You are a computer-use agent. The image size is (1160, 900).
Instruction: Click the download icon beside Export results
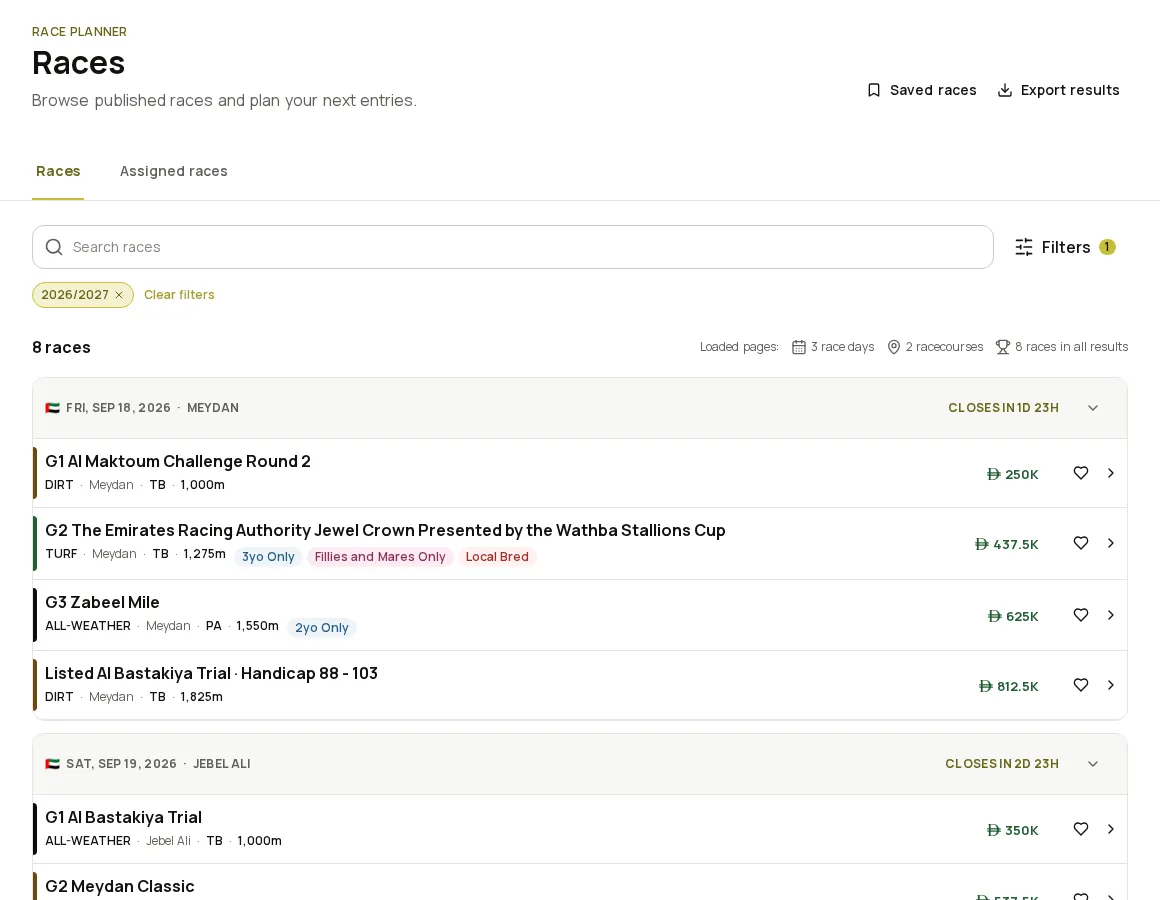coord(1005,90)
